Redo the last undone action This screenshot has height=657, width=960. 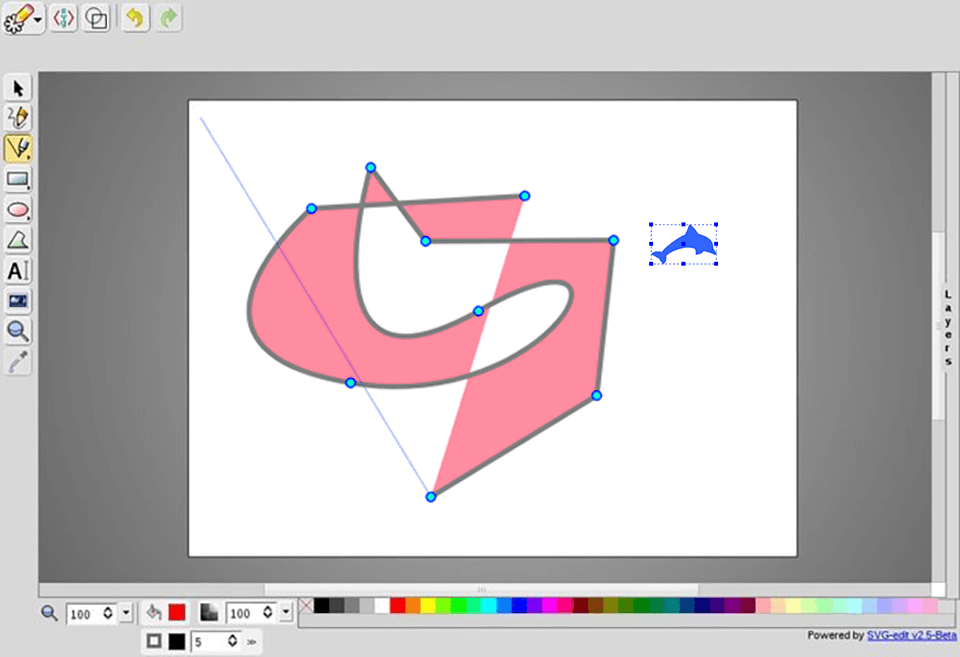pyautogui.click(x=167, y=18)
